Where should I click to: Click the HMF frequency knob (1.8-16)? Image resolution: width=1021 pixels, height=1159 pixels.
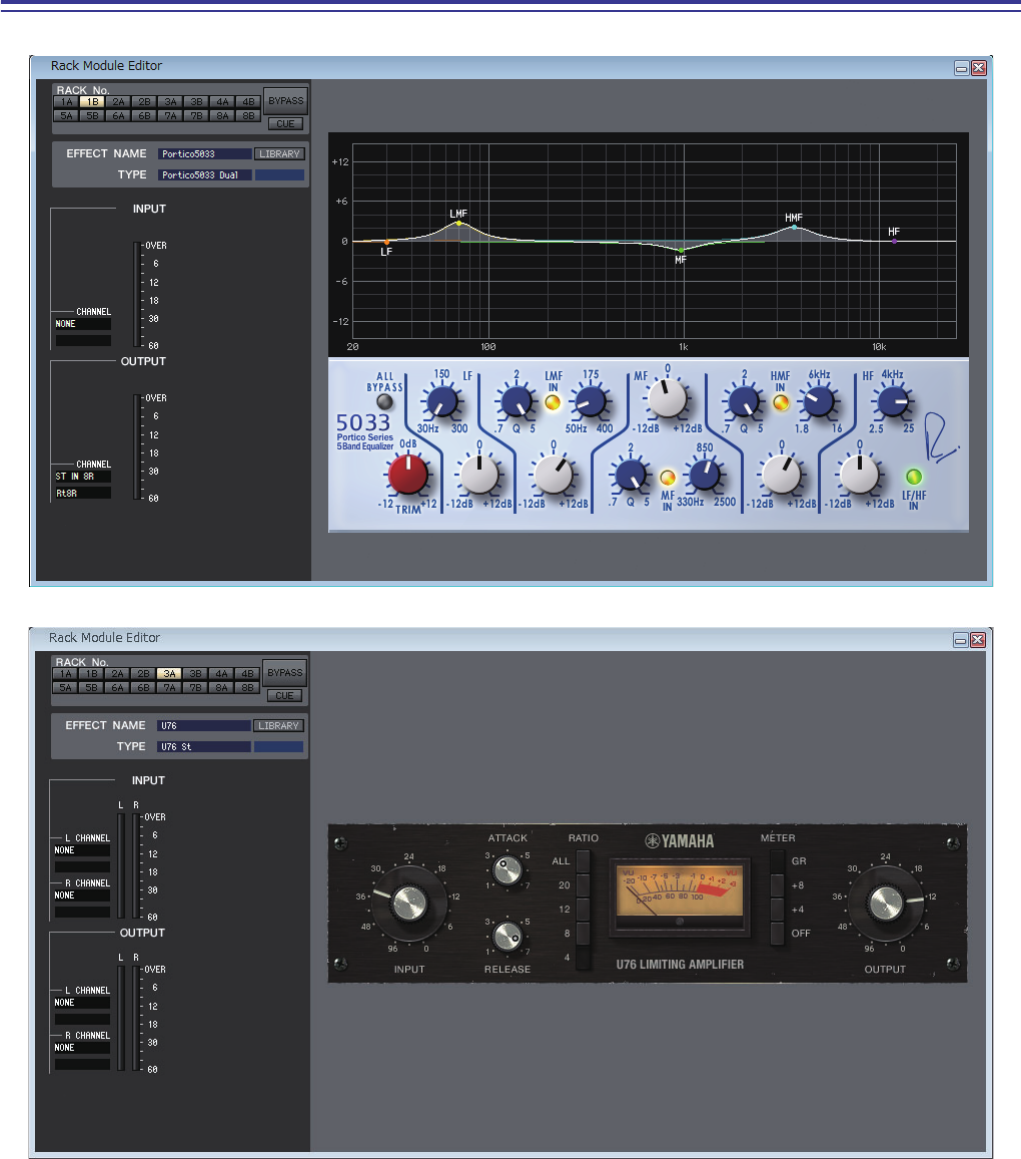(x=818, y=403)
